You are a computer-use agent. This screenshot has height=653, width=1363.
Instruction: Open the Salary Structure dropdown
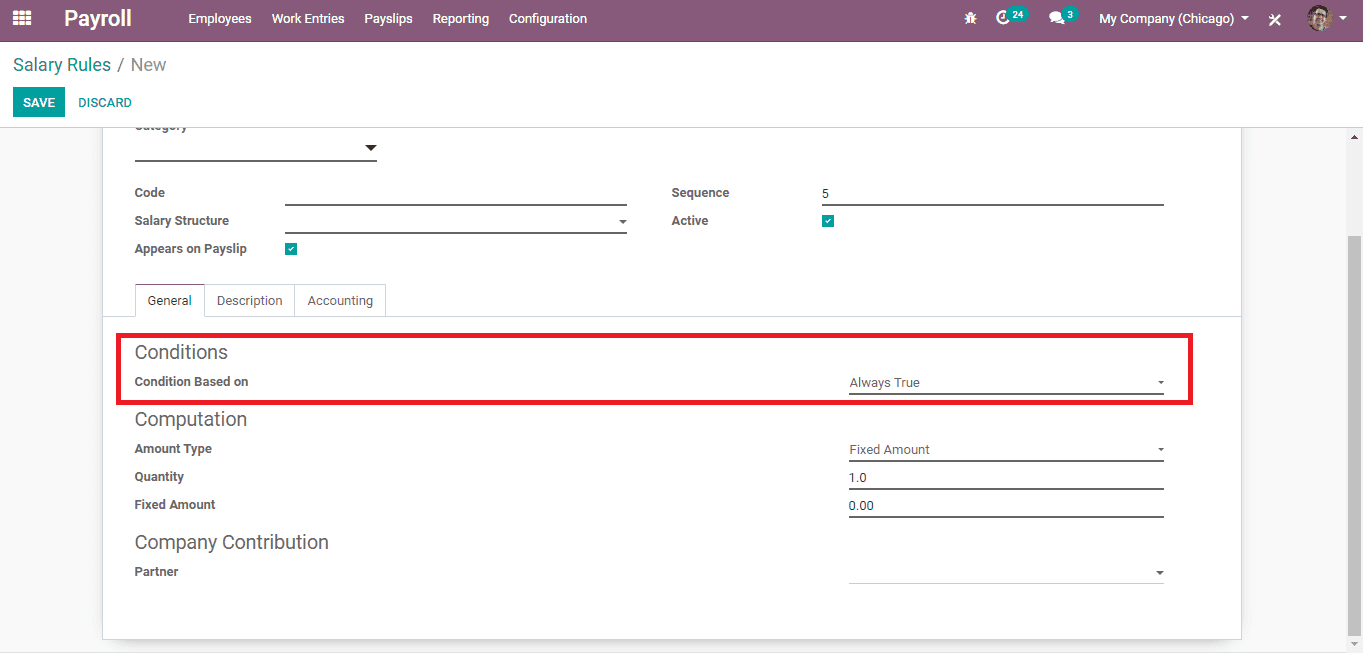click(x=456, y=221)
